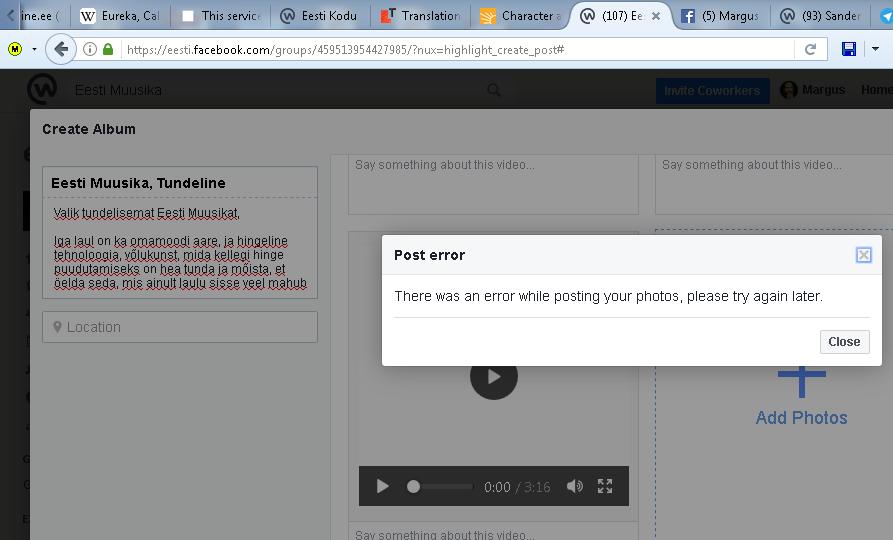Click the Location input field

click(x=180, y=327)
